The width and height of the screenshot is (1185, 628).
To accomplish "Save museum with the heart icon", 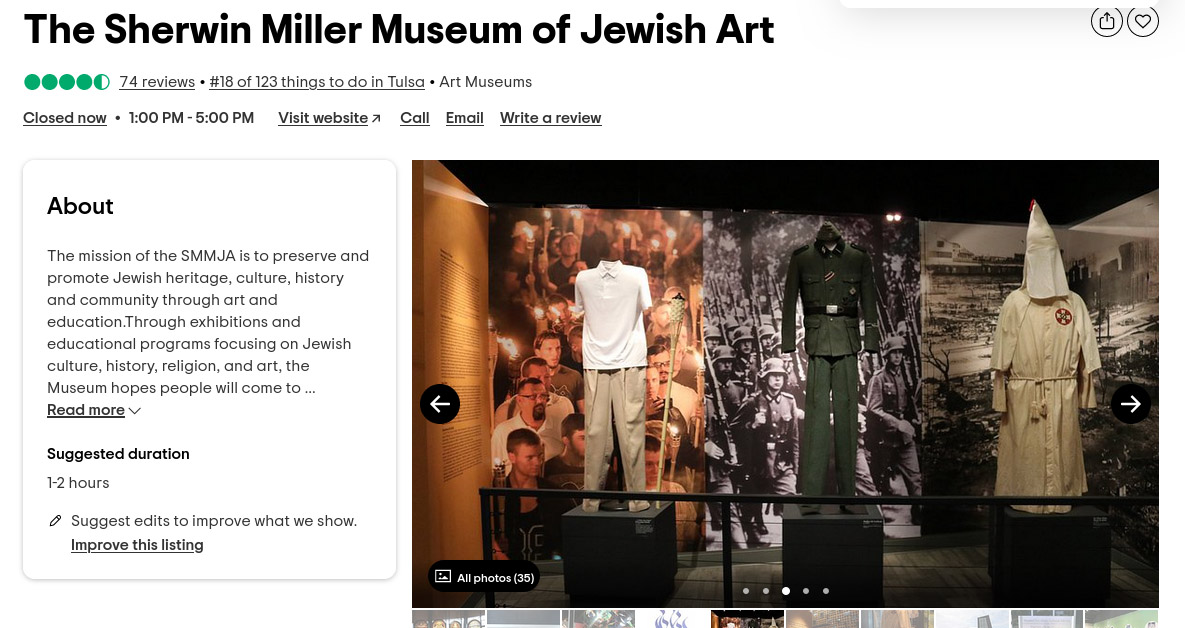I will [x=1143, y=21].
